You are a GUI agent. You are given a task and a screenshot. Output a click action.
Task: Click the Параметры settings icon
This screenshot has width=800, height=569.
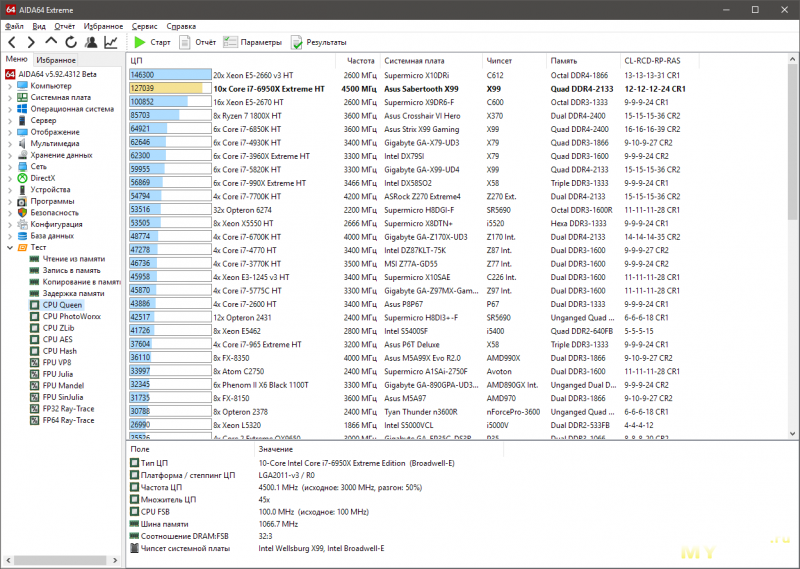click(x=230, y=42)
